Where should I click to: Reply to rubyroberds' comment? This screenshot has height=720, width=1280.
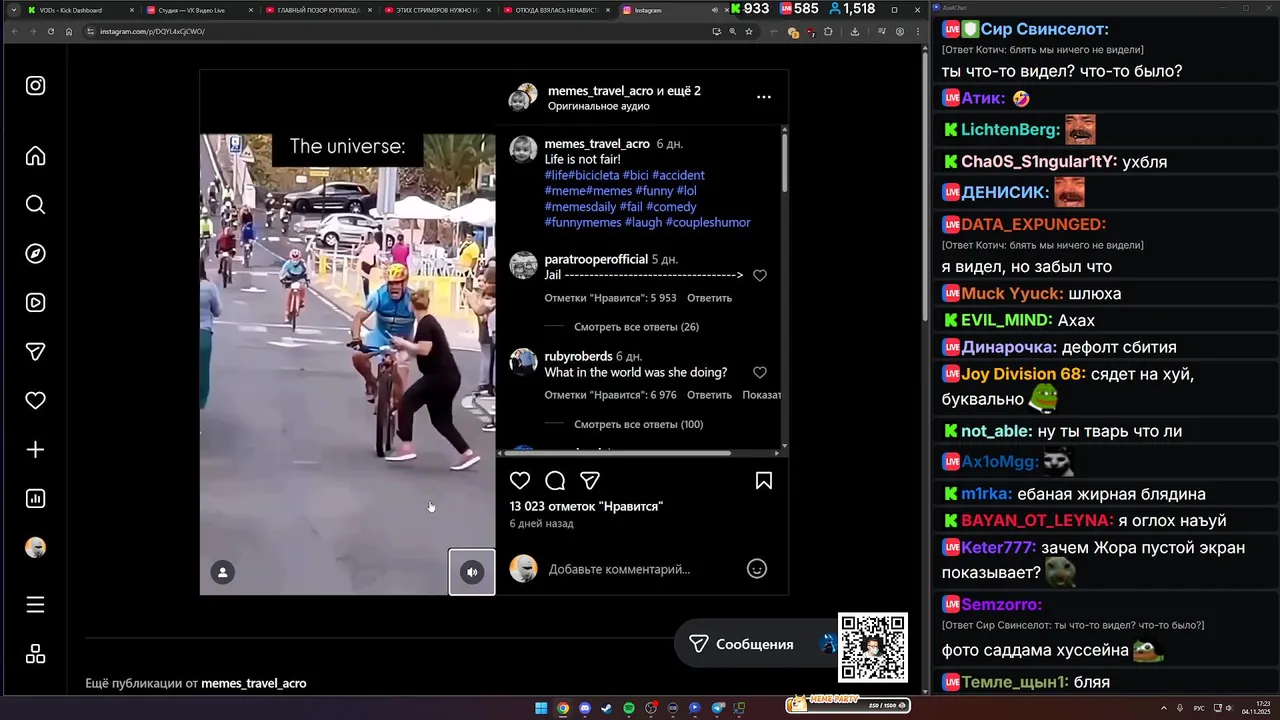coord(709,395)
